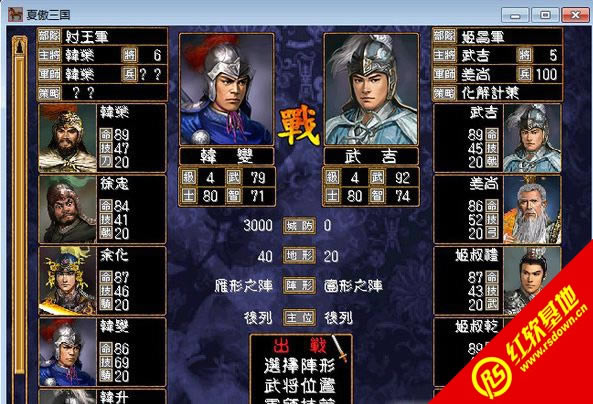Click the 地形 terrain label icon
The width and height of the screenshot is (593, 404).
point(299,256)
